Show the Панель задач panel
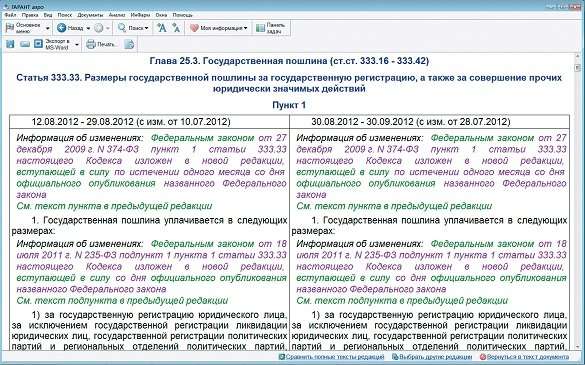 coord(271,28)
